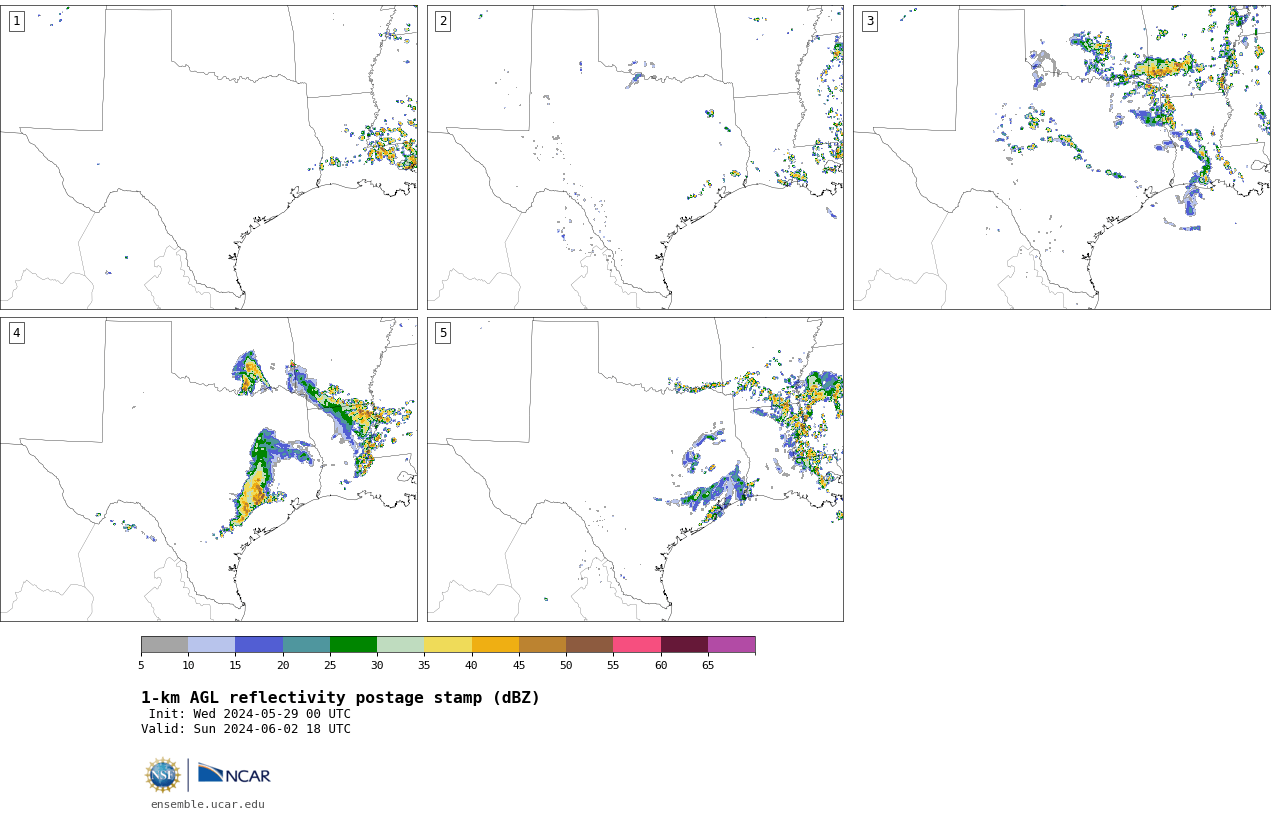Click the NSF logo
The width and height of the screenshot is (1280, 815).
point(163,775)
